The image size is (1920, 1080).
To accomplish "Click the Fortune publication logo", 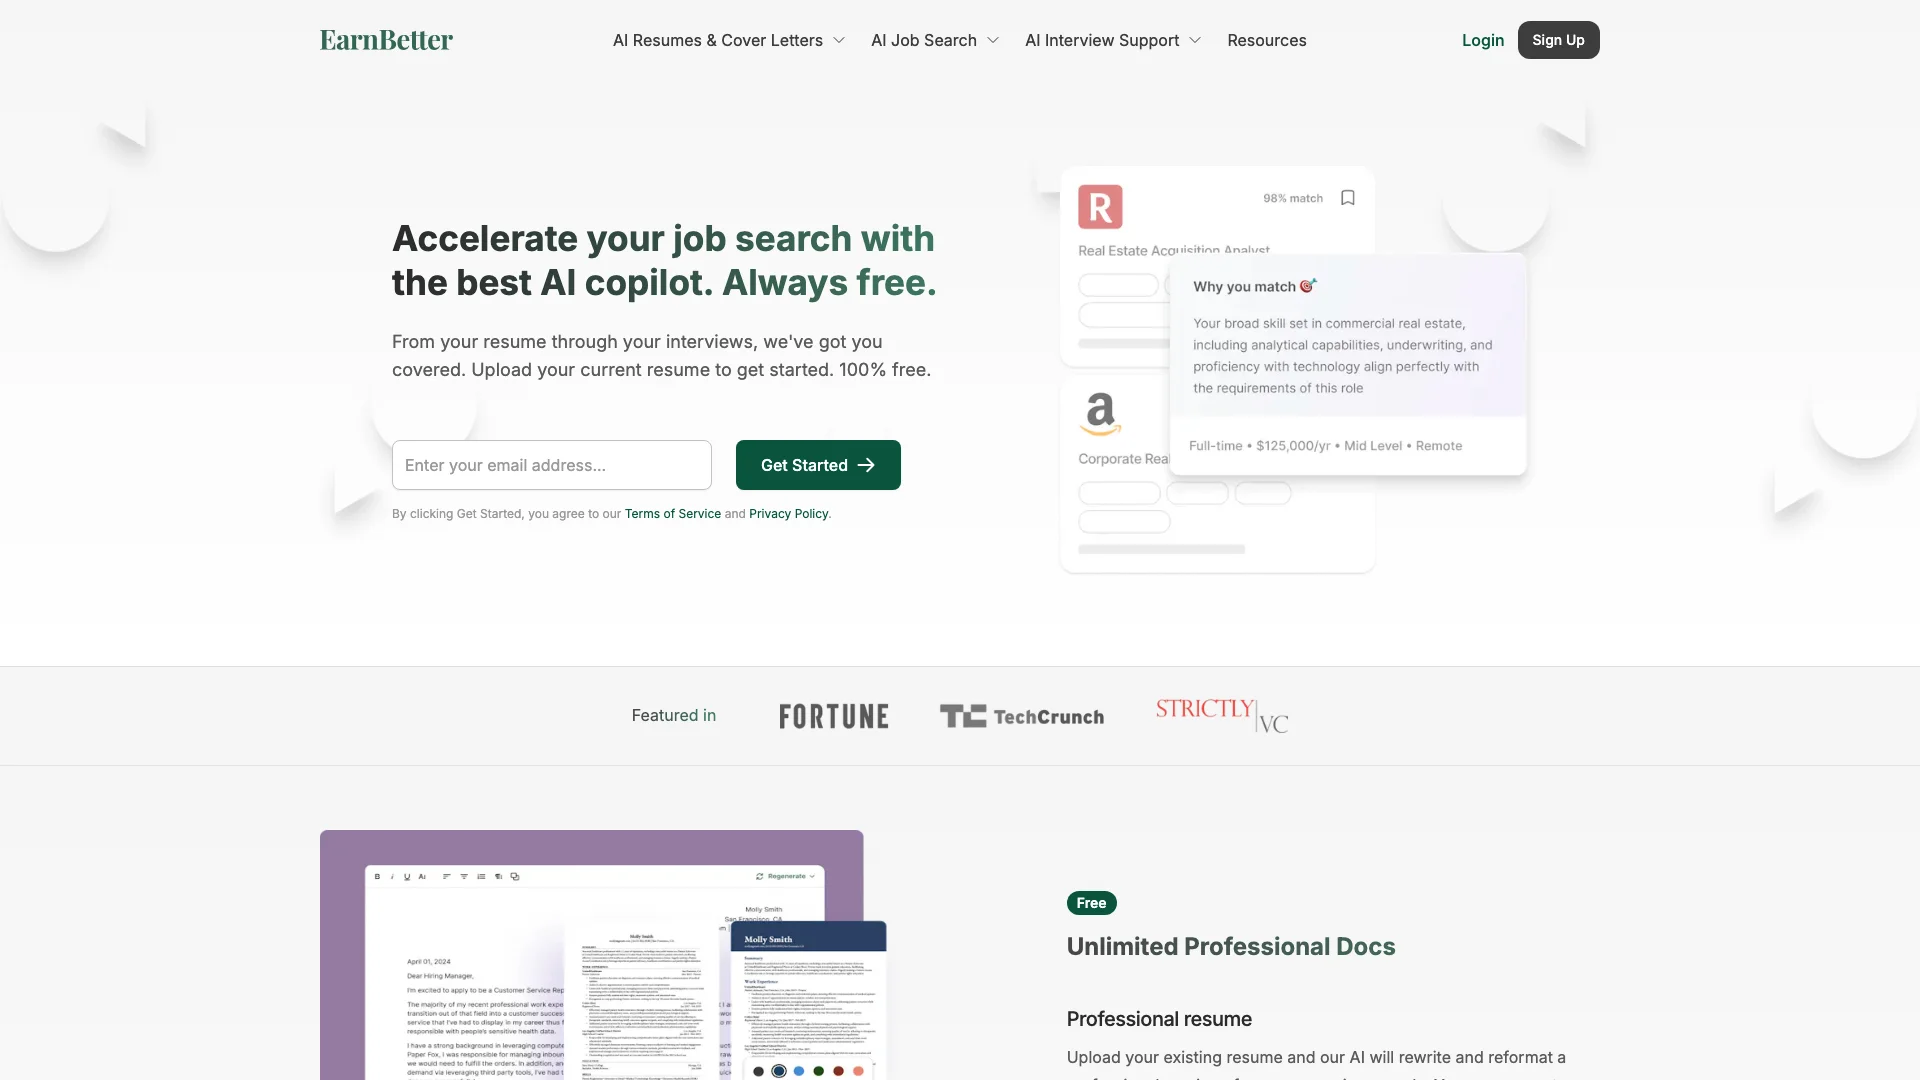I will 833,715.
